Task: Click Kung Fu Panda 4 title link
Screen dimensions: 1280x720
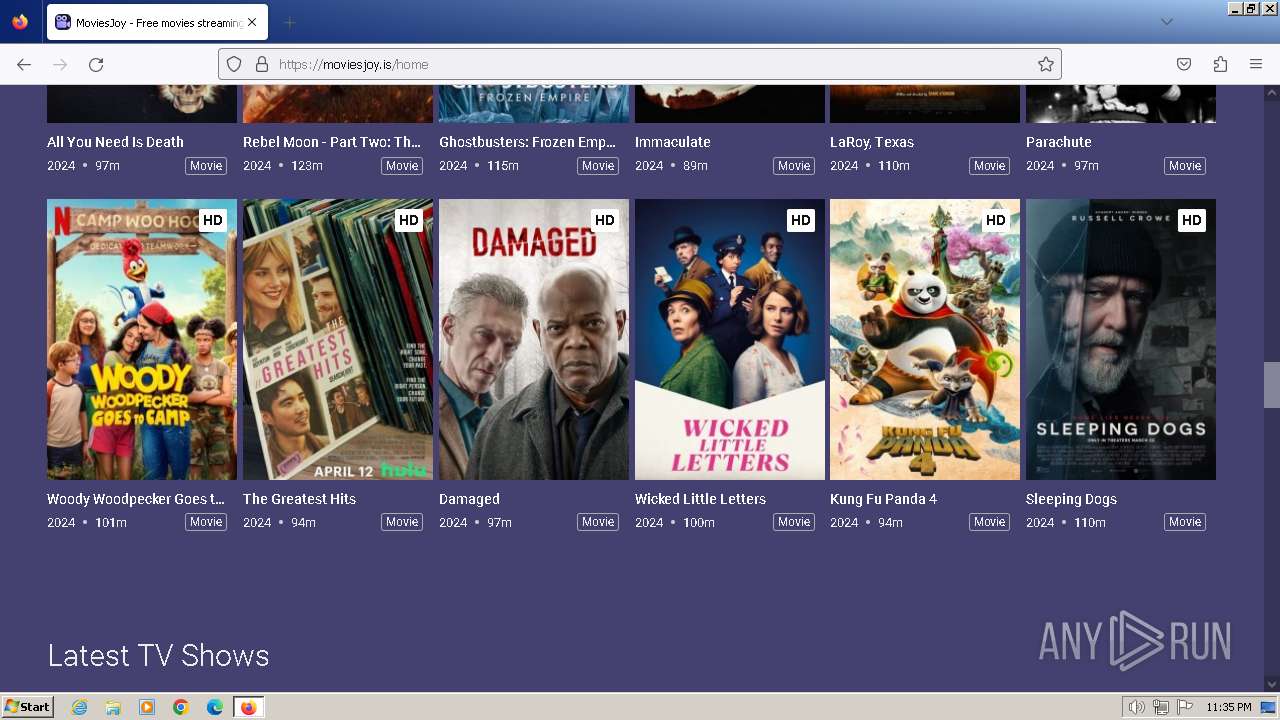Action: (884, 499)
